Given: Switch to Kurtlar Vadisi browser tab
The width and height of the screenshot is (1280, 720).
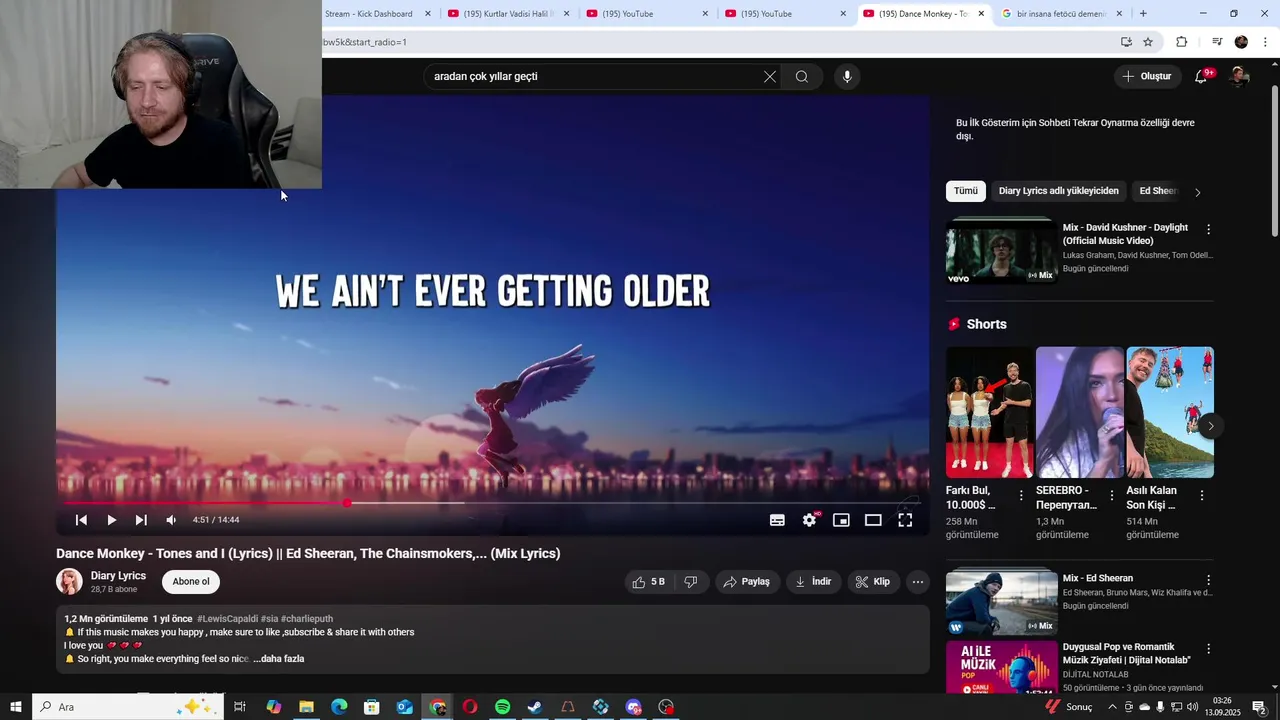Looking at the screenshot, I should (x=509, y=14).
